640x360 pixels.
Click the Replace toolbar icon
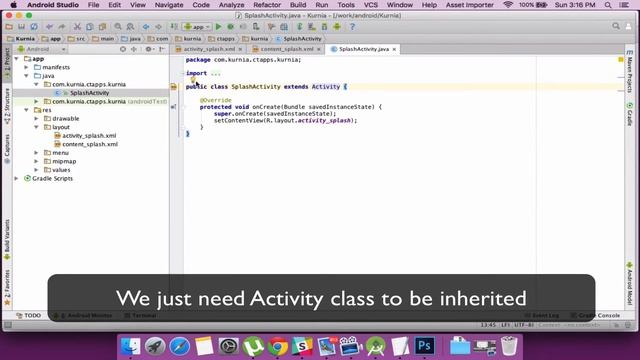[x=130, y=27]
